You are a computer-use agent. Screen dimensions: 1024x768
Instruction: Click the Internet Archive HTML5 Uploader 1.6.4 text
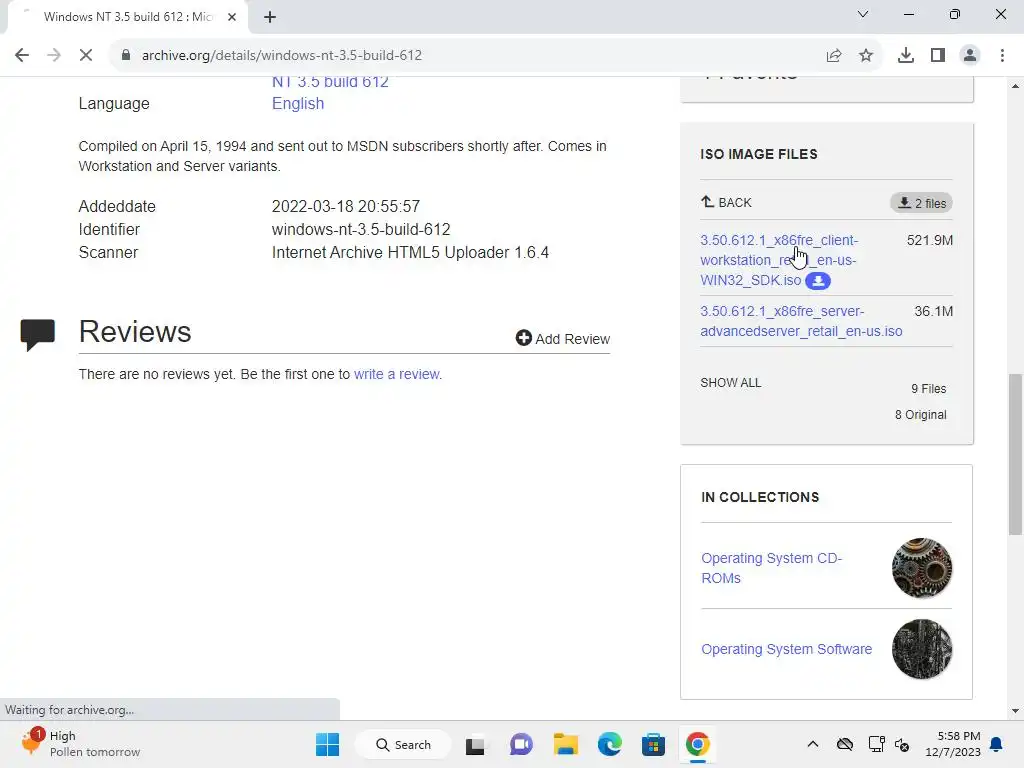[410, 253]
